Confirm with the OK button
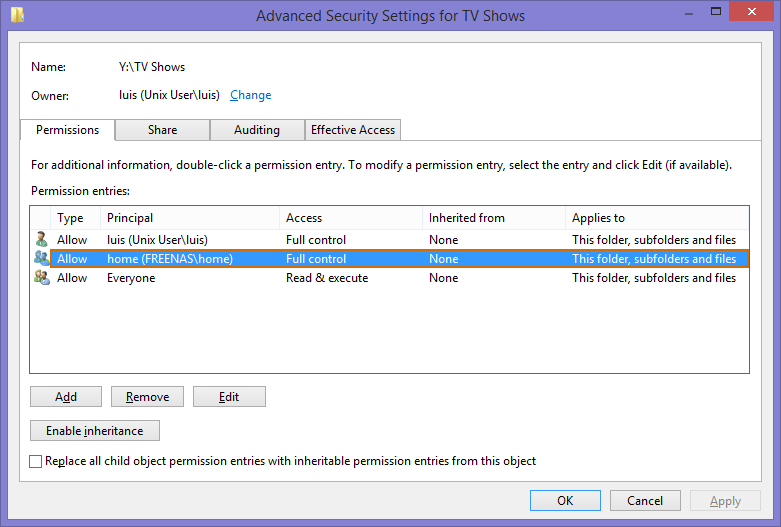The height and width of the screenshot is (527, 781). [565, 501]
